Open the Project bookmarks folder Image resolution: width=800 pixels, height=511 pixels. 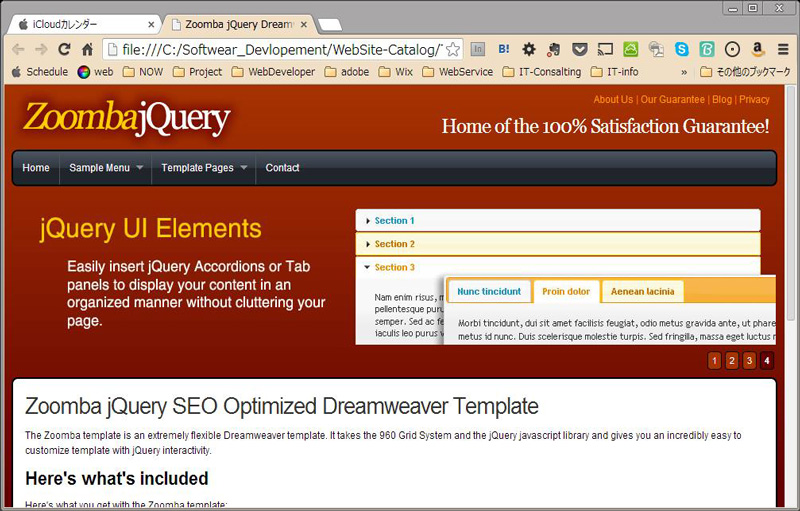coord(197,72)
